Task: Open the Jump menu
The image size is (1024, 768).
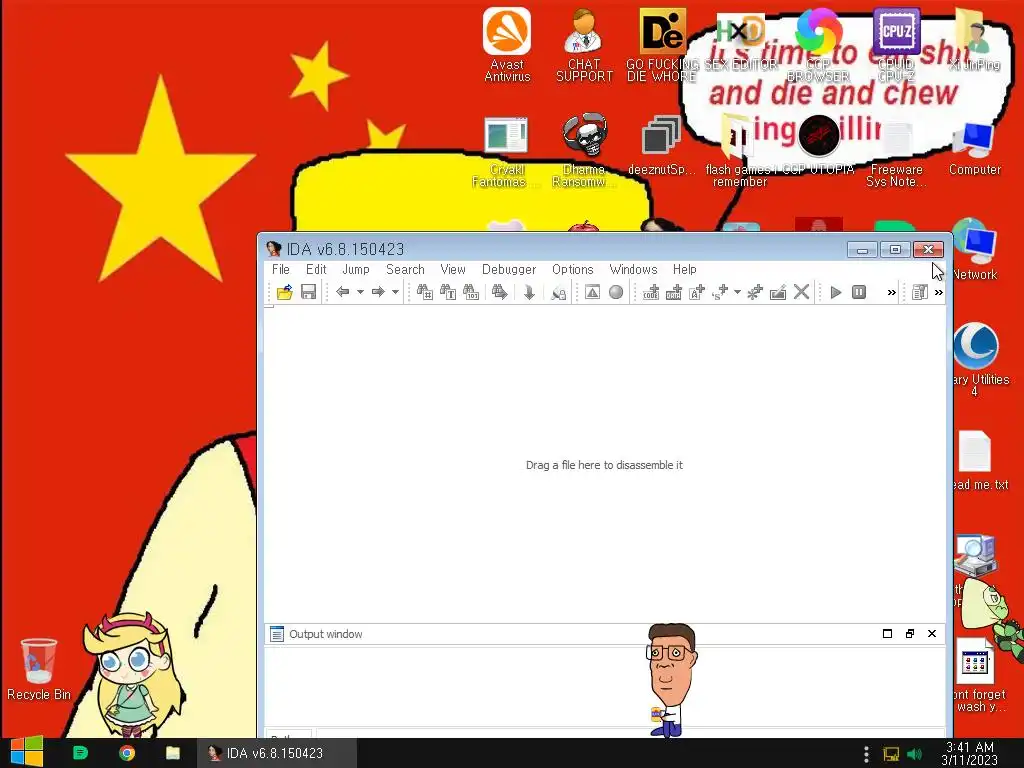Action: [x=356, y=269]
